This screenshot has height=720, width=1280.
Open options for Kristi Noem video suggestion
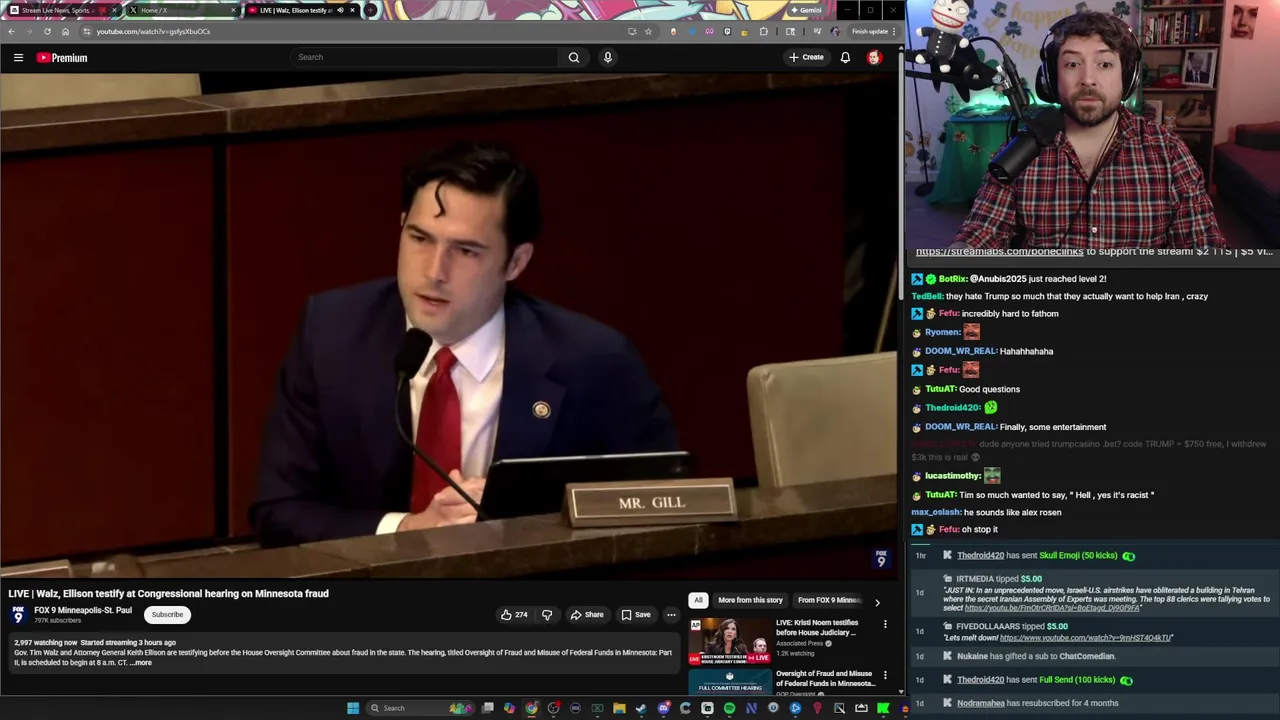(885, 624)
